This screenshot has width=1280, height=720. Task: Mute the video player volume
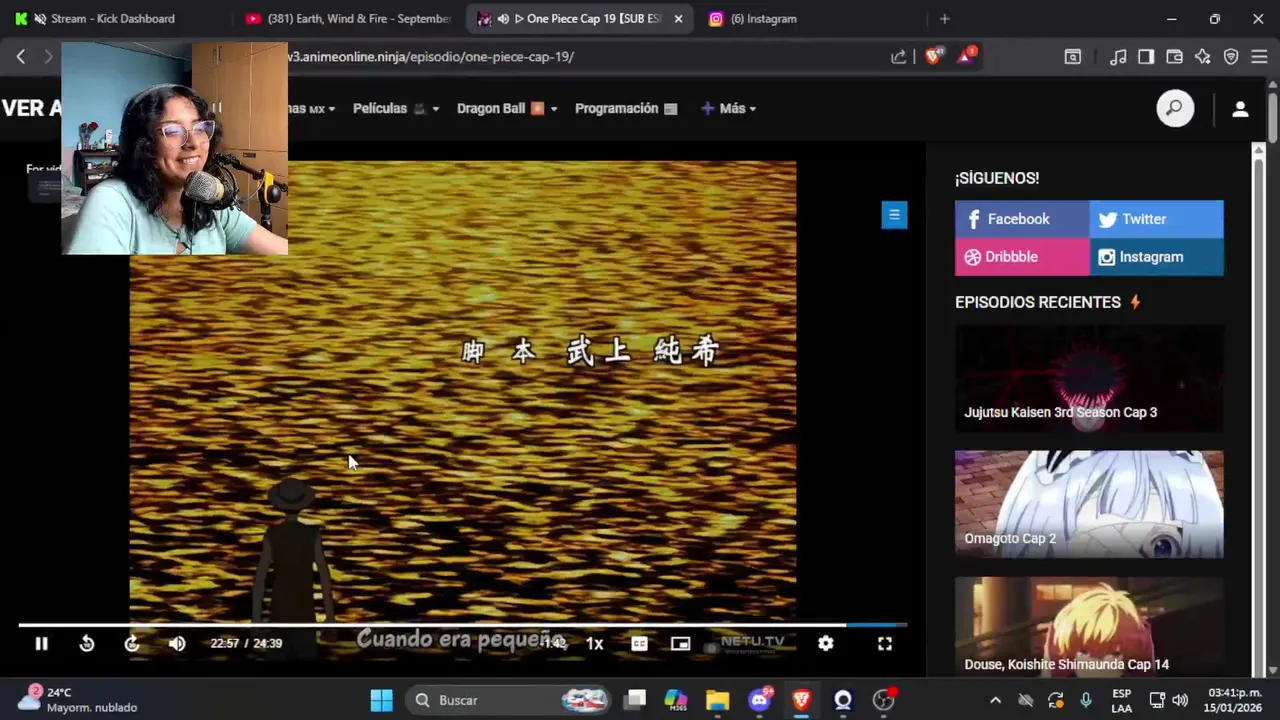[x=177, y=644]
